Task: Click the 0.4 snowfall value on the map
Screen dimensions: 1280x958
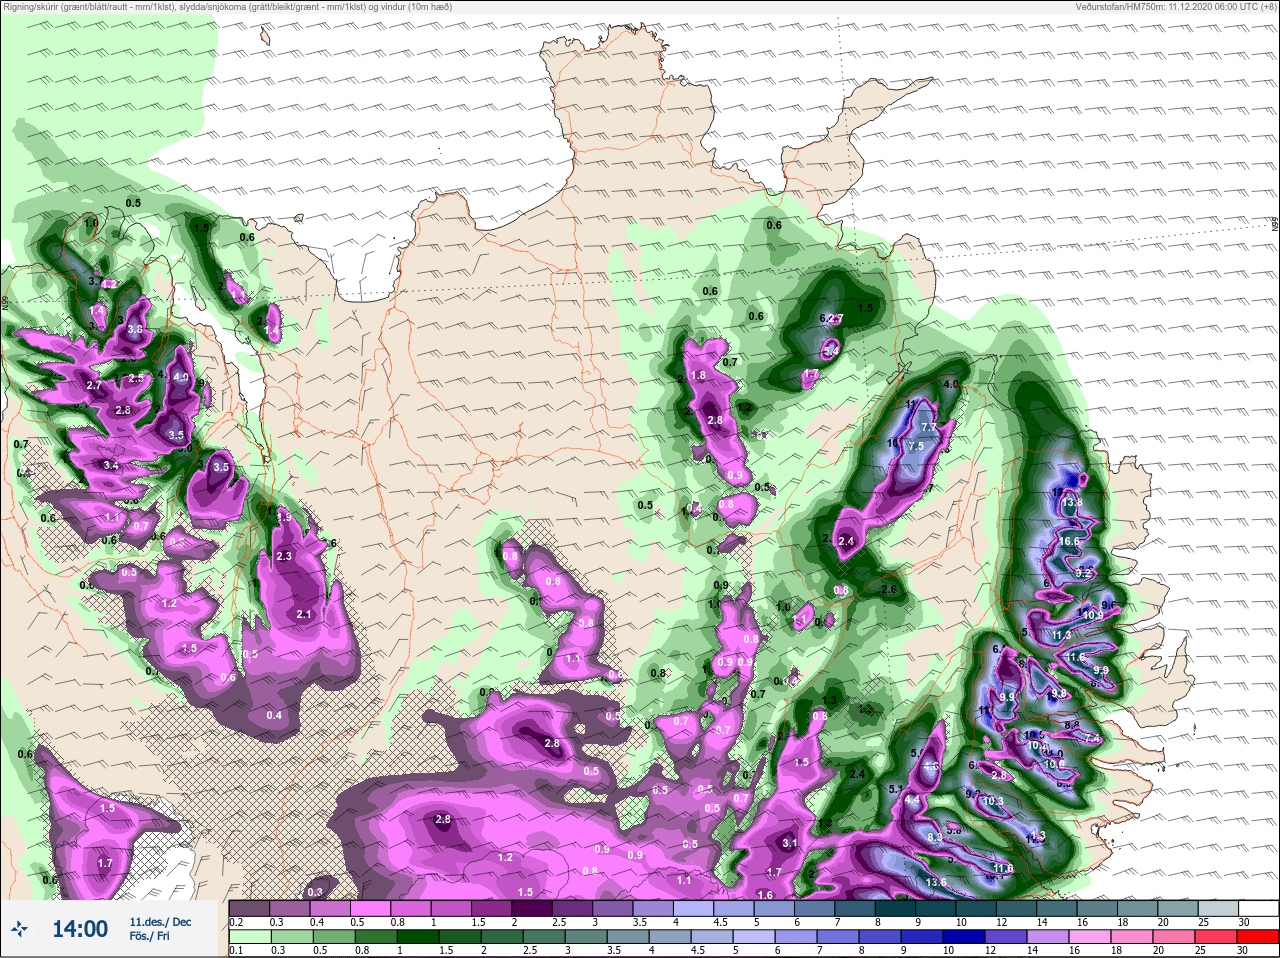Action: (274, 715)
